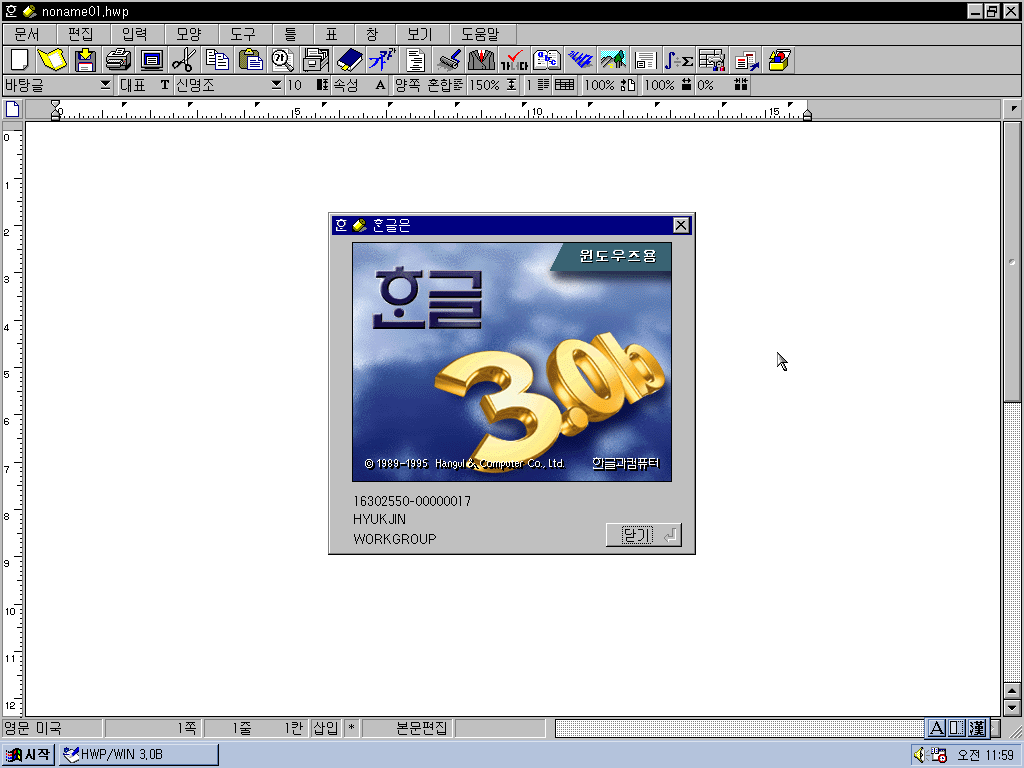Image resolution: width=1024 pixels, height=768 pixels.
Task: Click the A input mode button
Action: click(x=936, y=728)
